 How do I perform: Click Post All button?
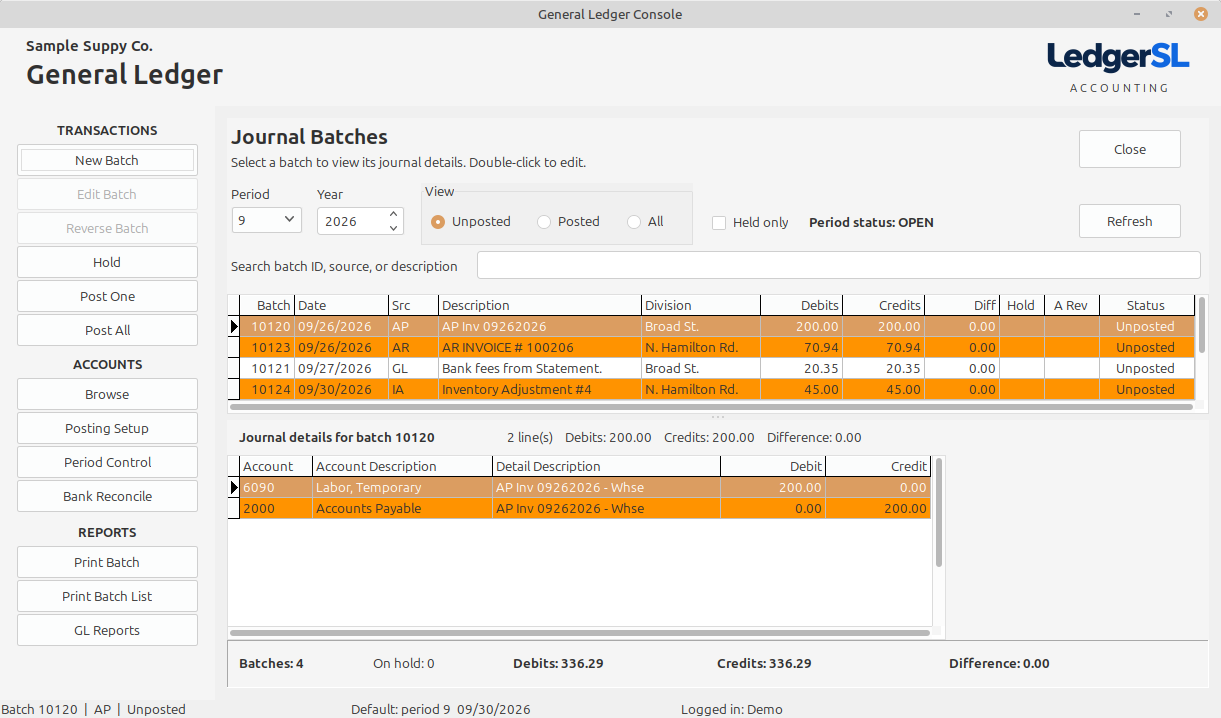107,330
